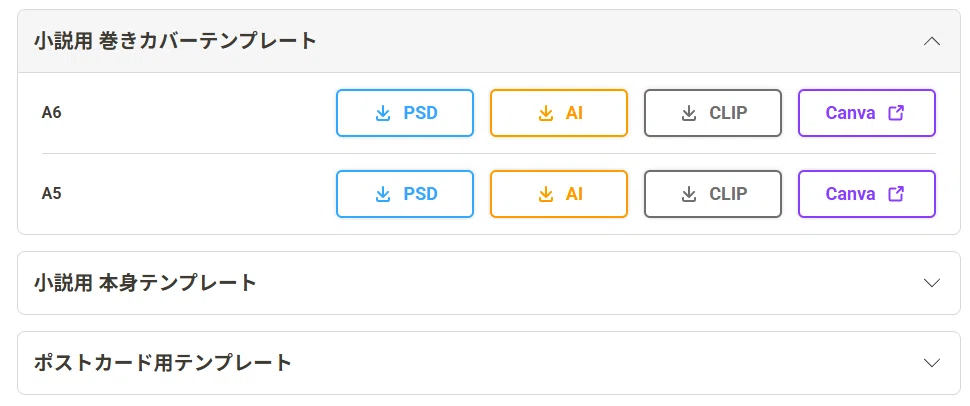Screen dimensions: 970x406
Task: Click external link icon on A5 Canva
Action: tap(896, 194)
